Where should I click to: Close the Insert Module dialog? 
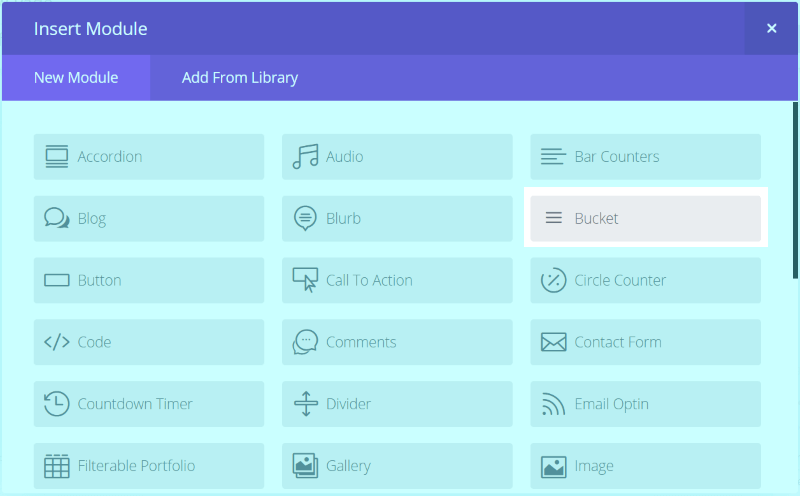[x=771, y=29]
